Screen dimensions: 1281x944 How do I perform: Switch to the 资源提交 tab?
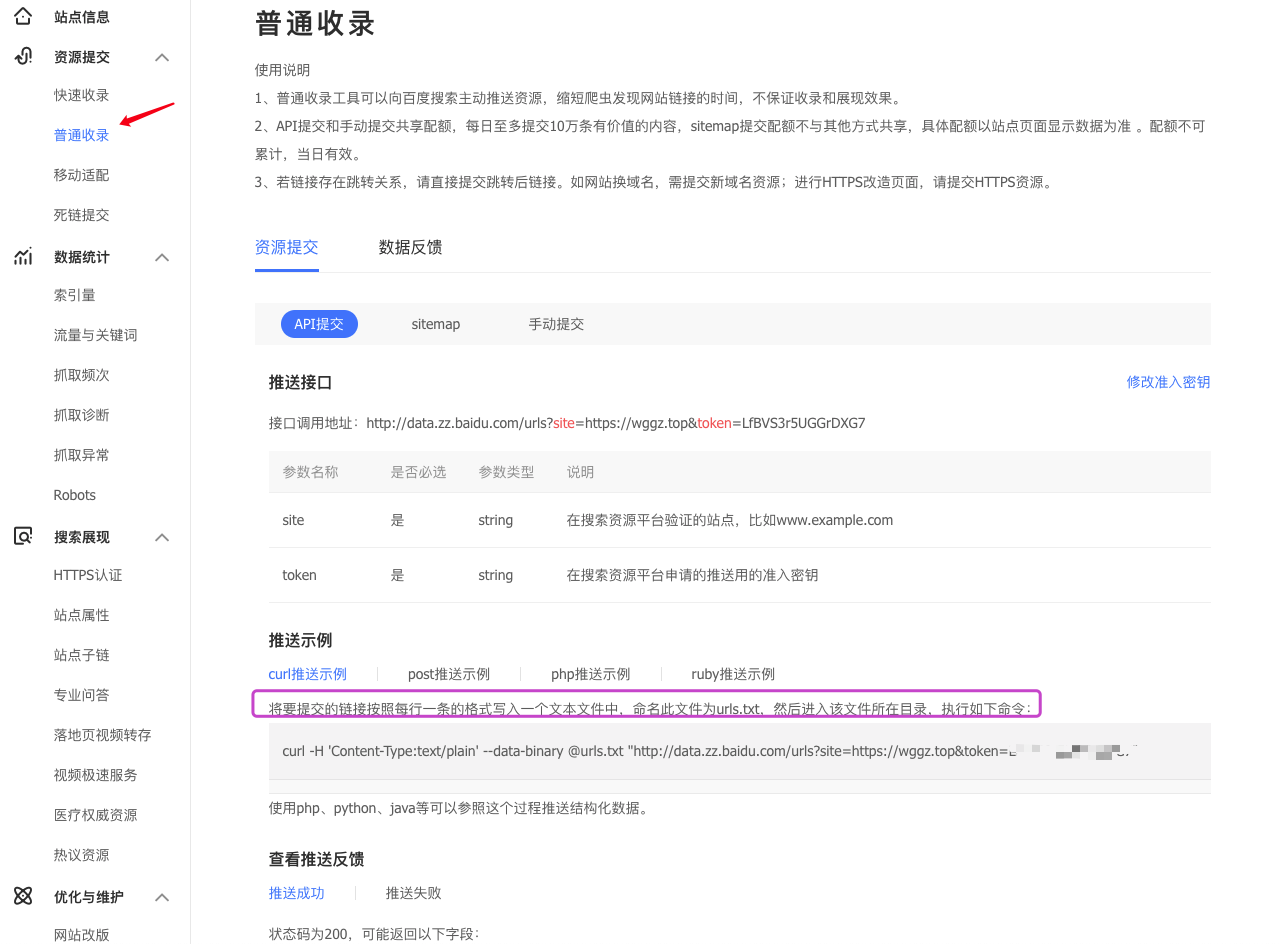point(287,247)
